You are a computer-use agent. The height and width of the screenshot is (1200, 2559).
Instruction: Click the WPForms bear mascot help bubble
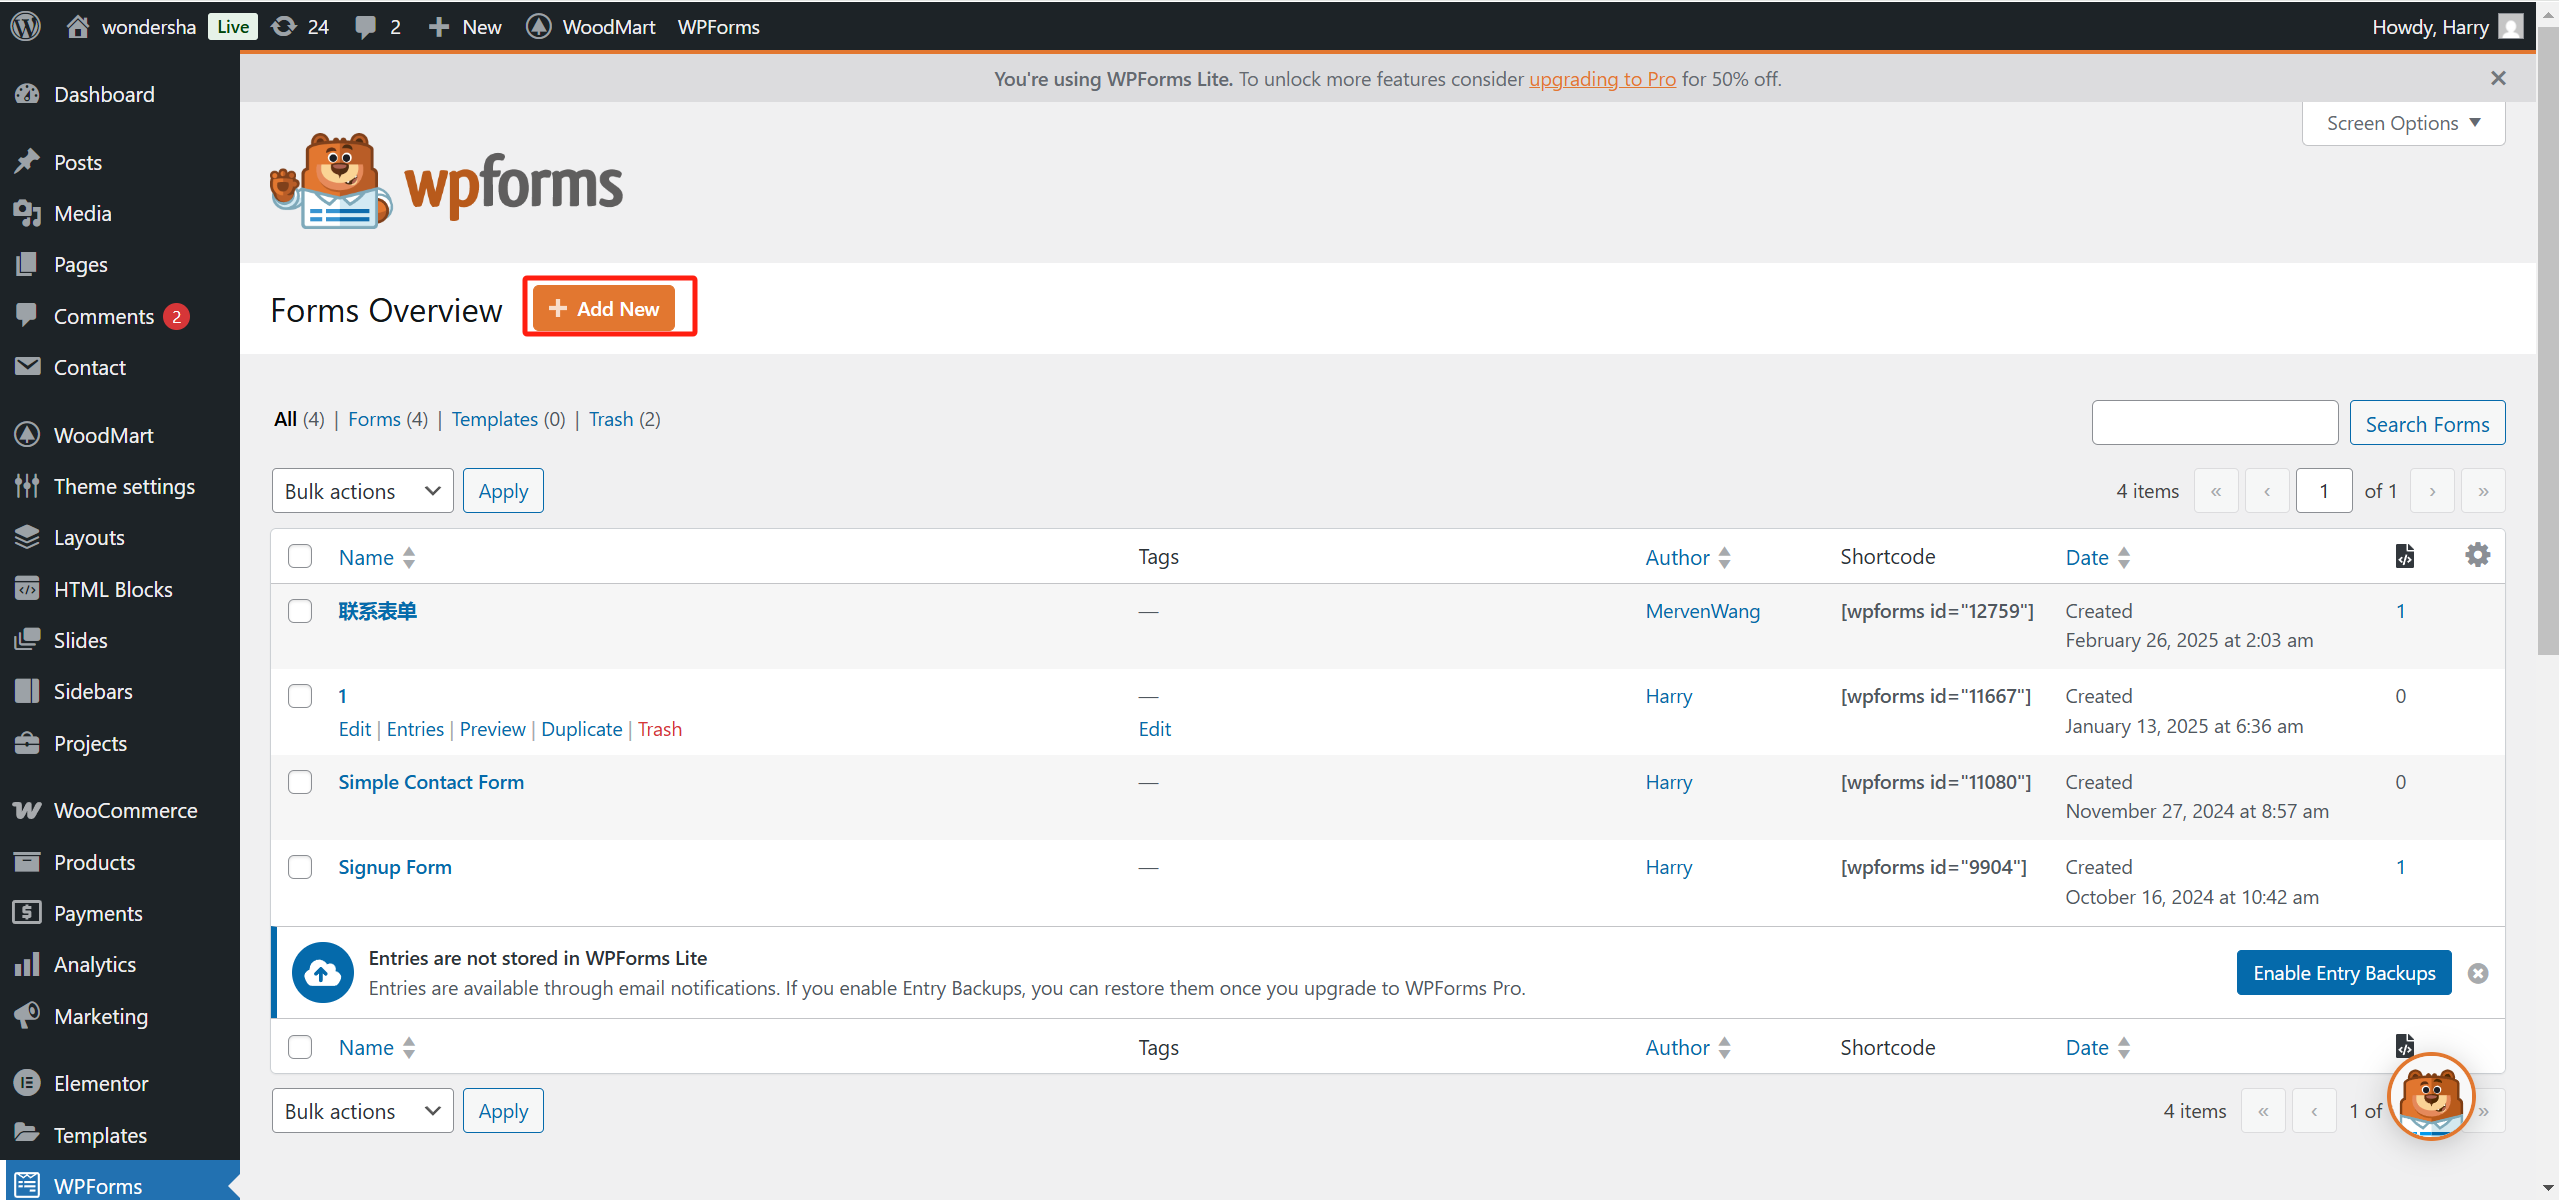2430,1096
